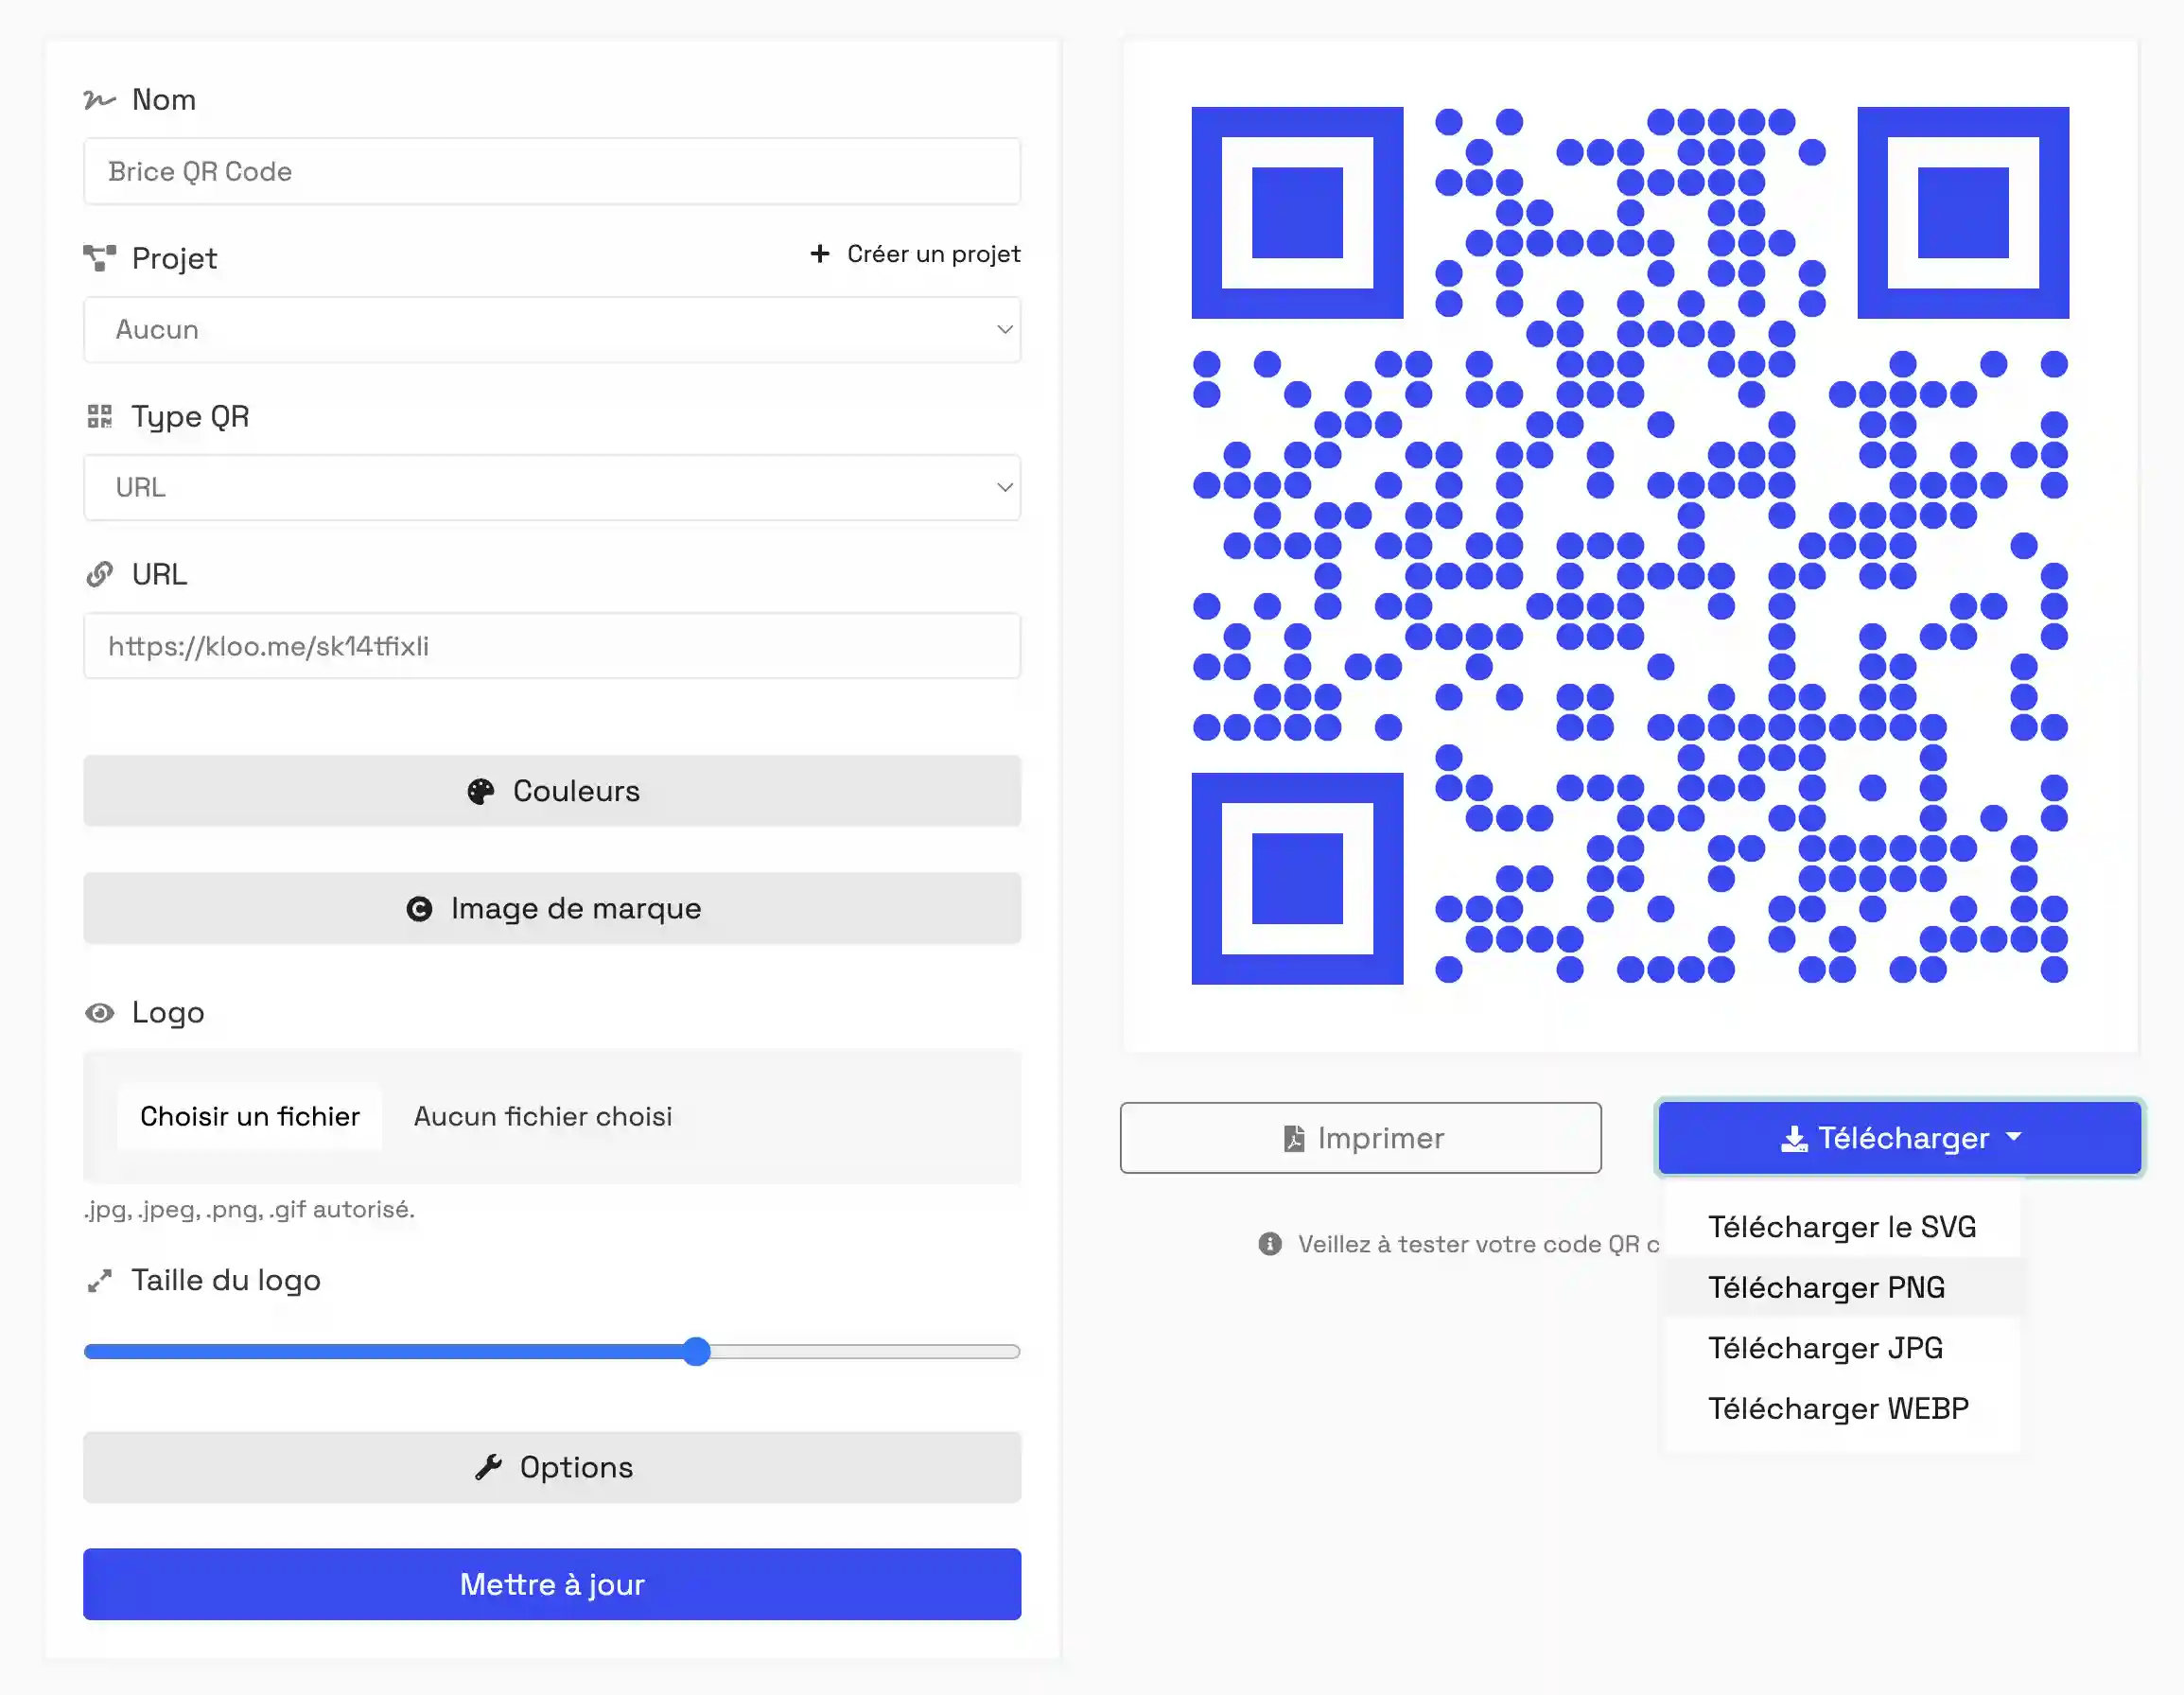Click the QR grid icon beside Type QR

(x=99, y=416)
